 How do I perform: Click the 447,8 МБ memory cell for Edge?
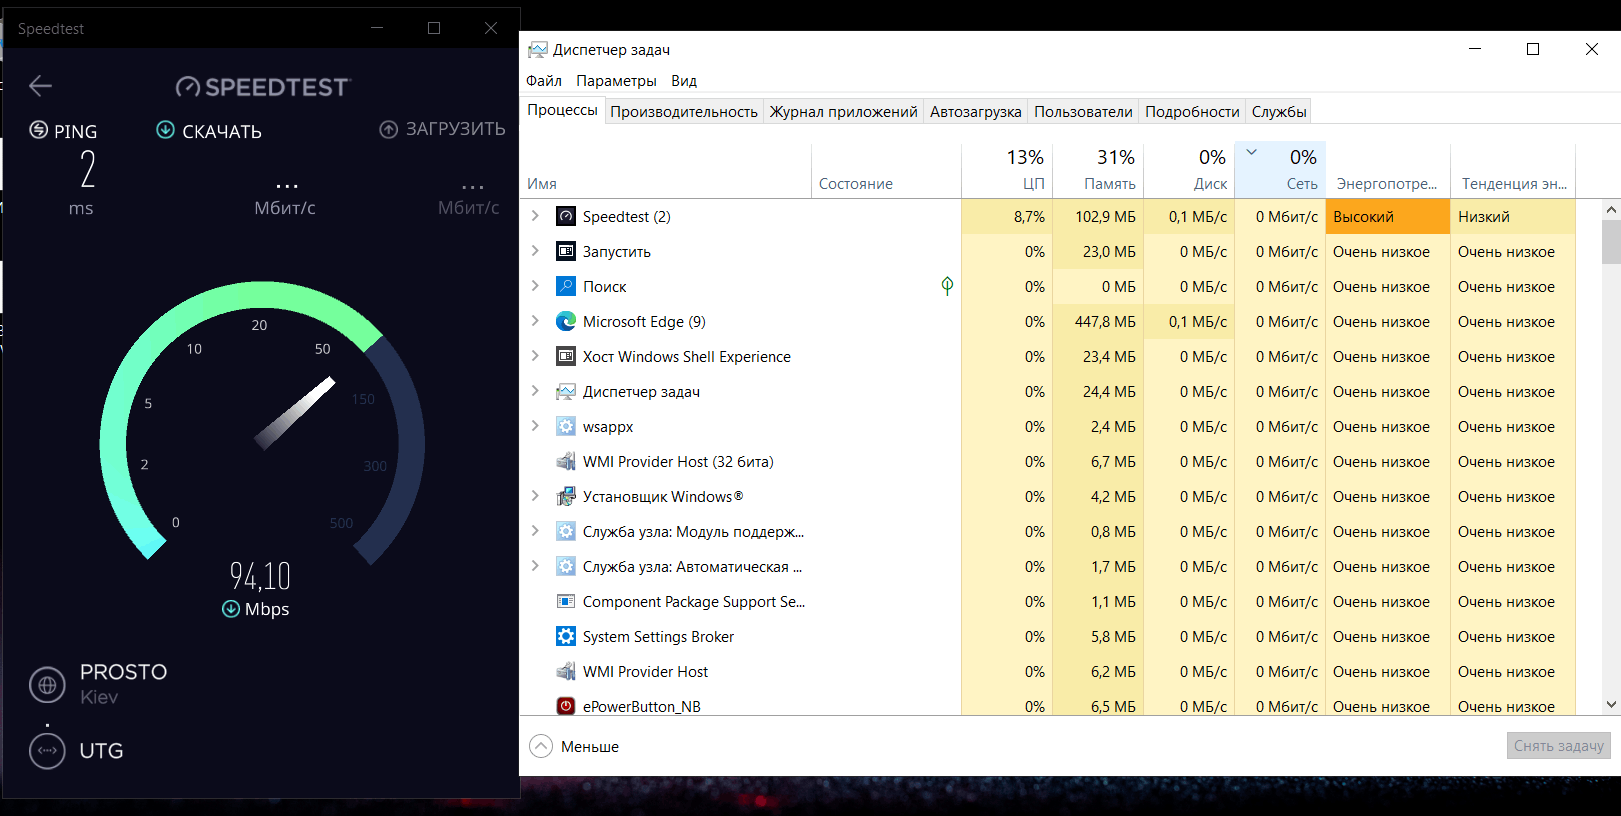[x=1098, y=321]
